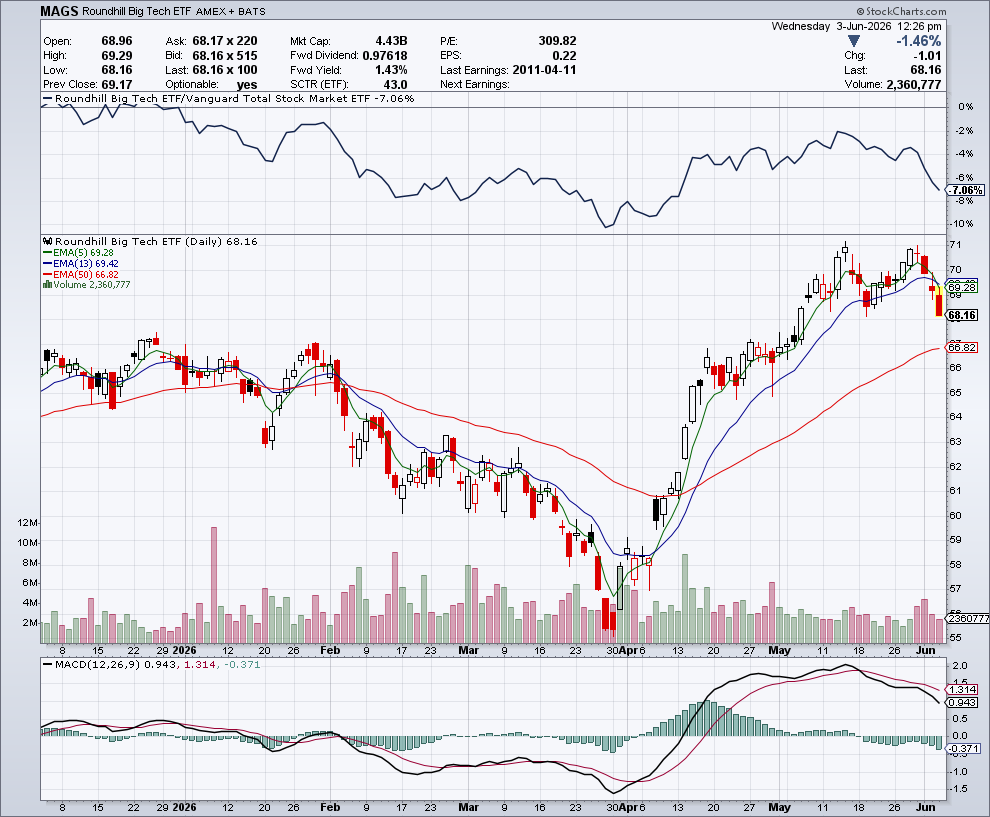Click the EMA(5) 69.28 legend entry
Viewport: 990px width, 817px height.
coord(78,253)
